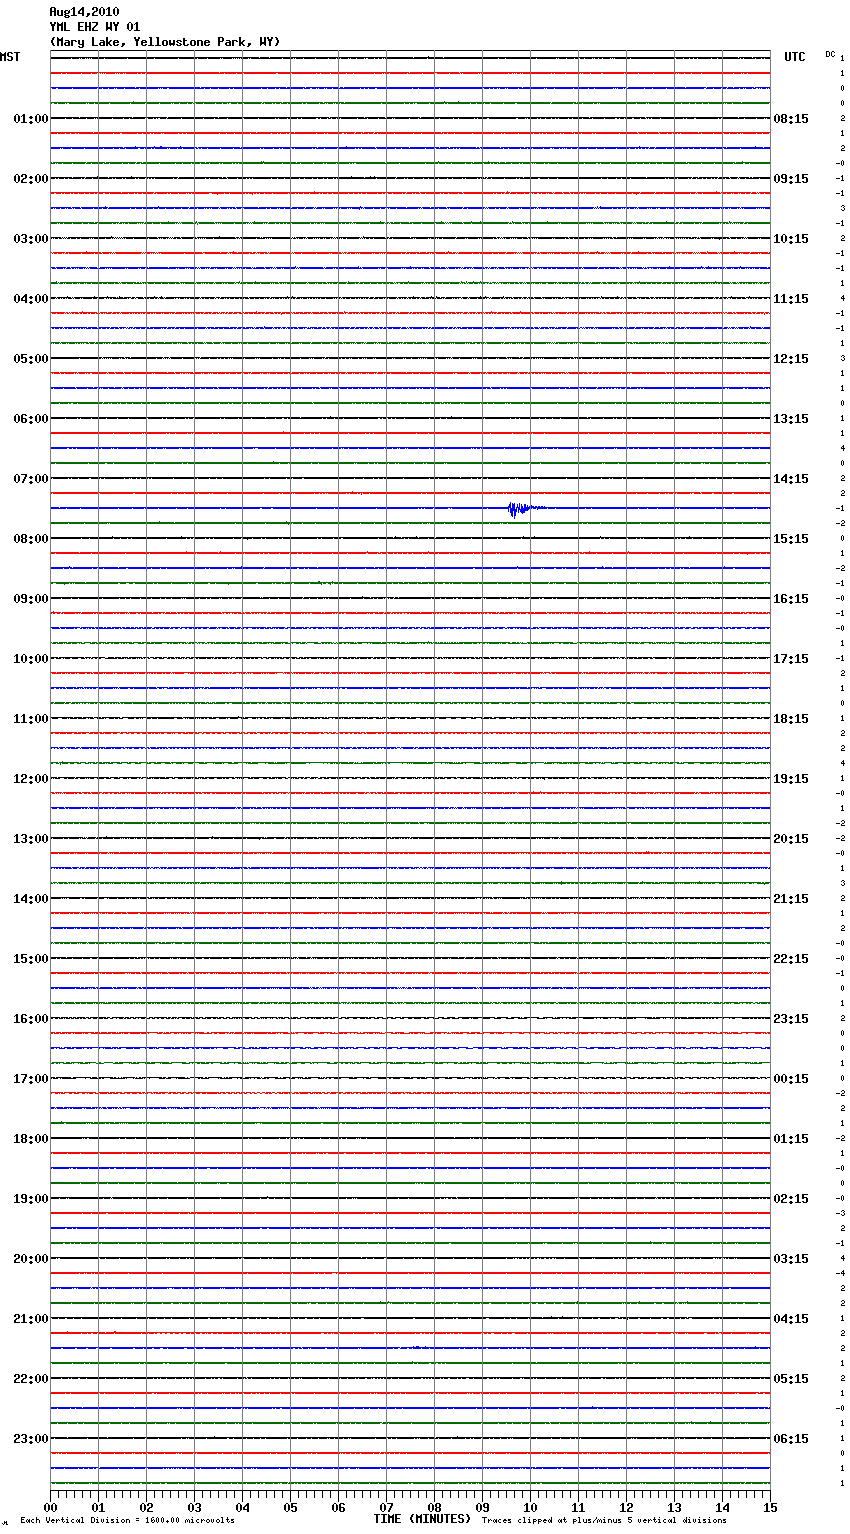The image size is (850, 1534).
Task: Click the 17:15 UTC time label
Action: (x=791, y=659)
